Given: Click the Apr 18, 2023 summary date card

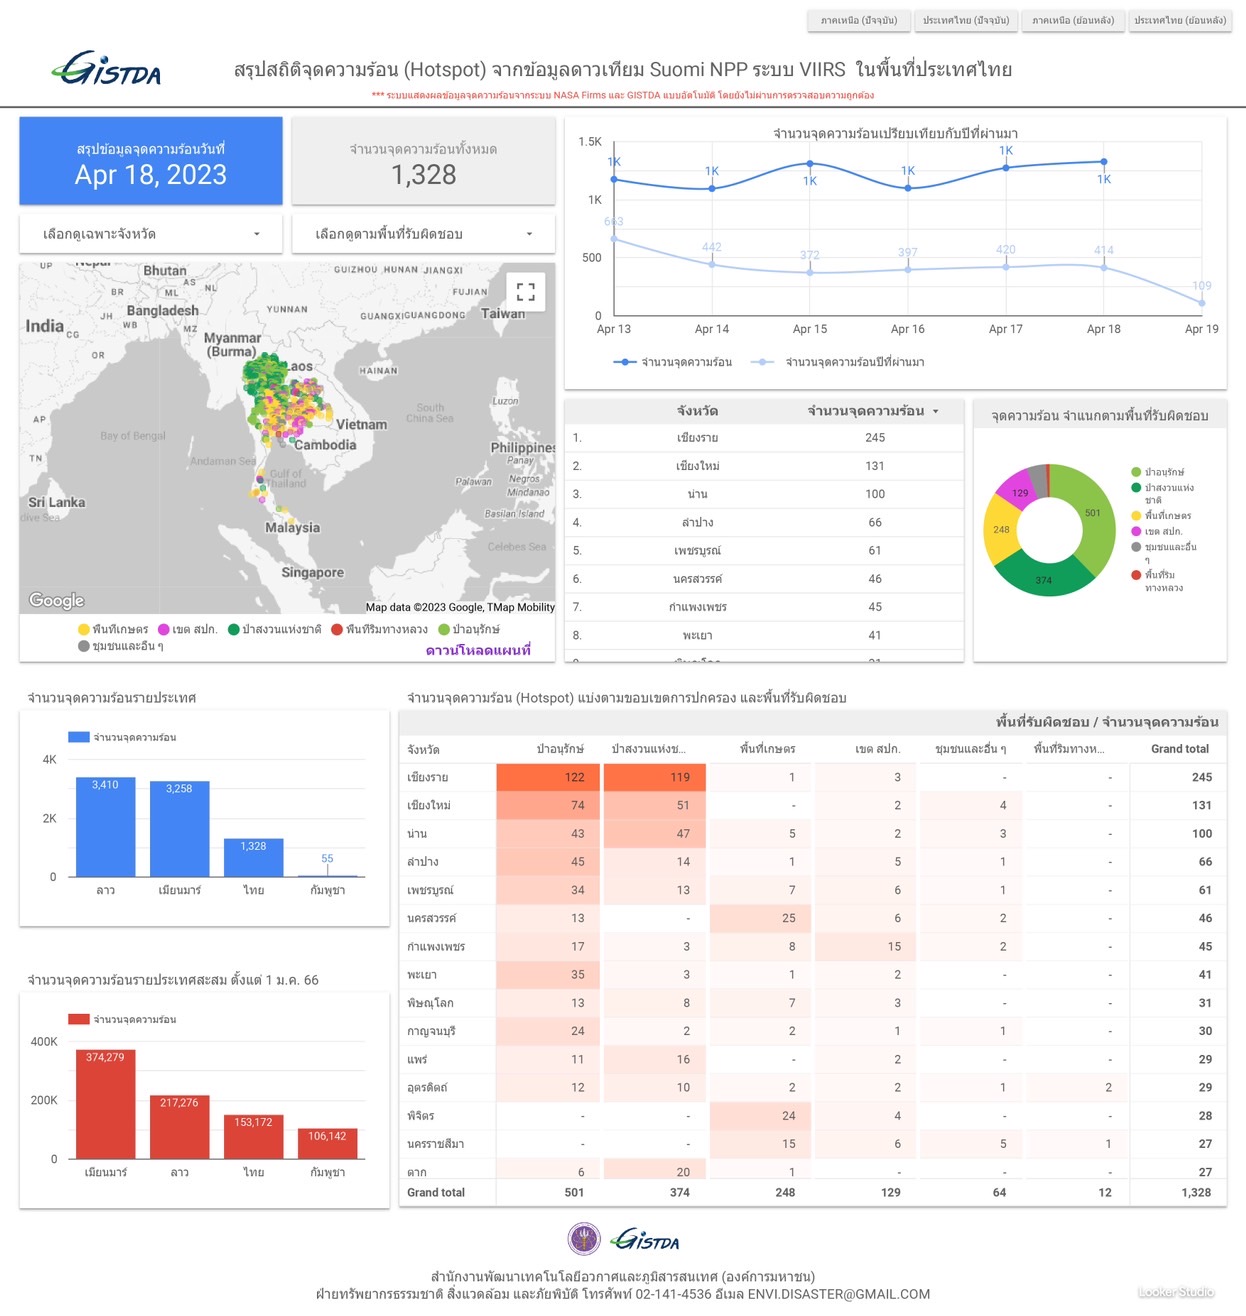Looking at the screenshot, I should coord(151,162).
